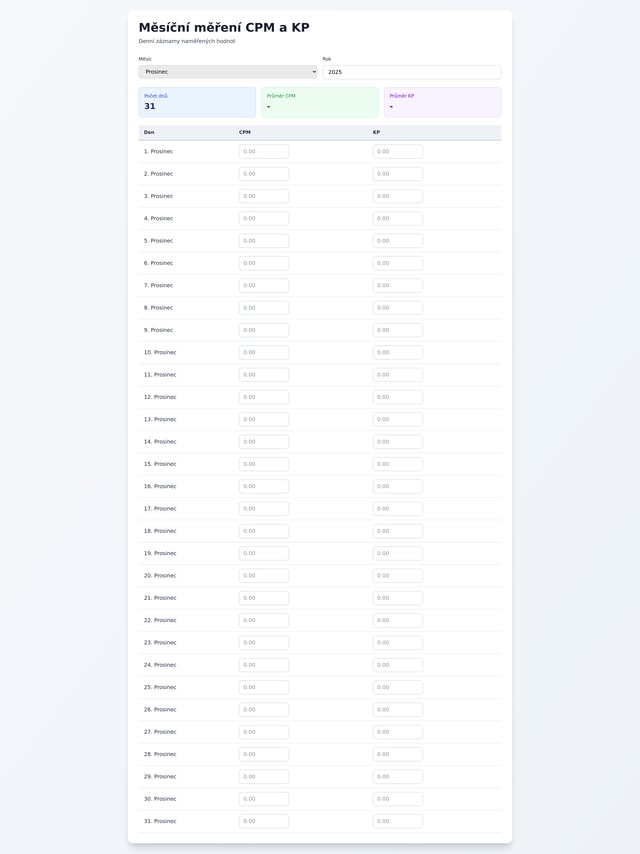
Task: Click the KP field for 26. Prosinec
Action: click(x=398, y=710)
